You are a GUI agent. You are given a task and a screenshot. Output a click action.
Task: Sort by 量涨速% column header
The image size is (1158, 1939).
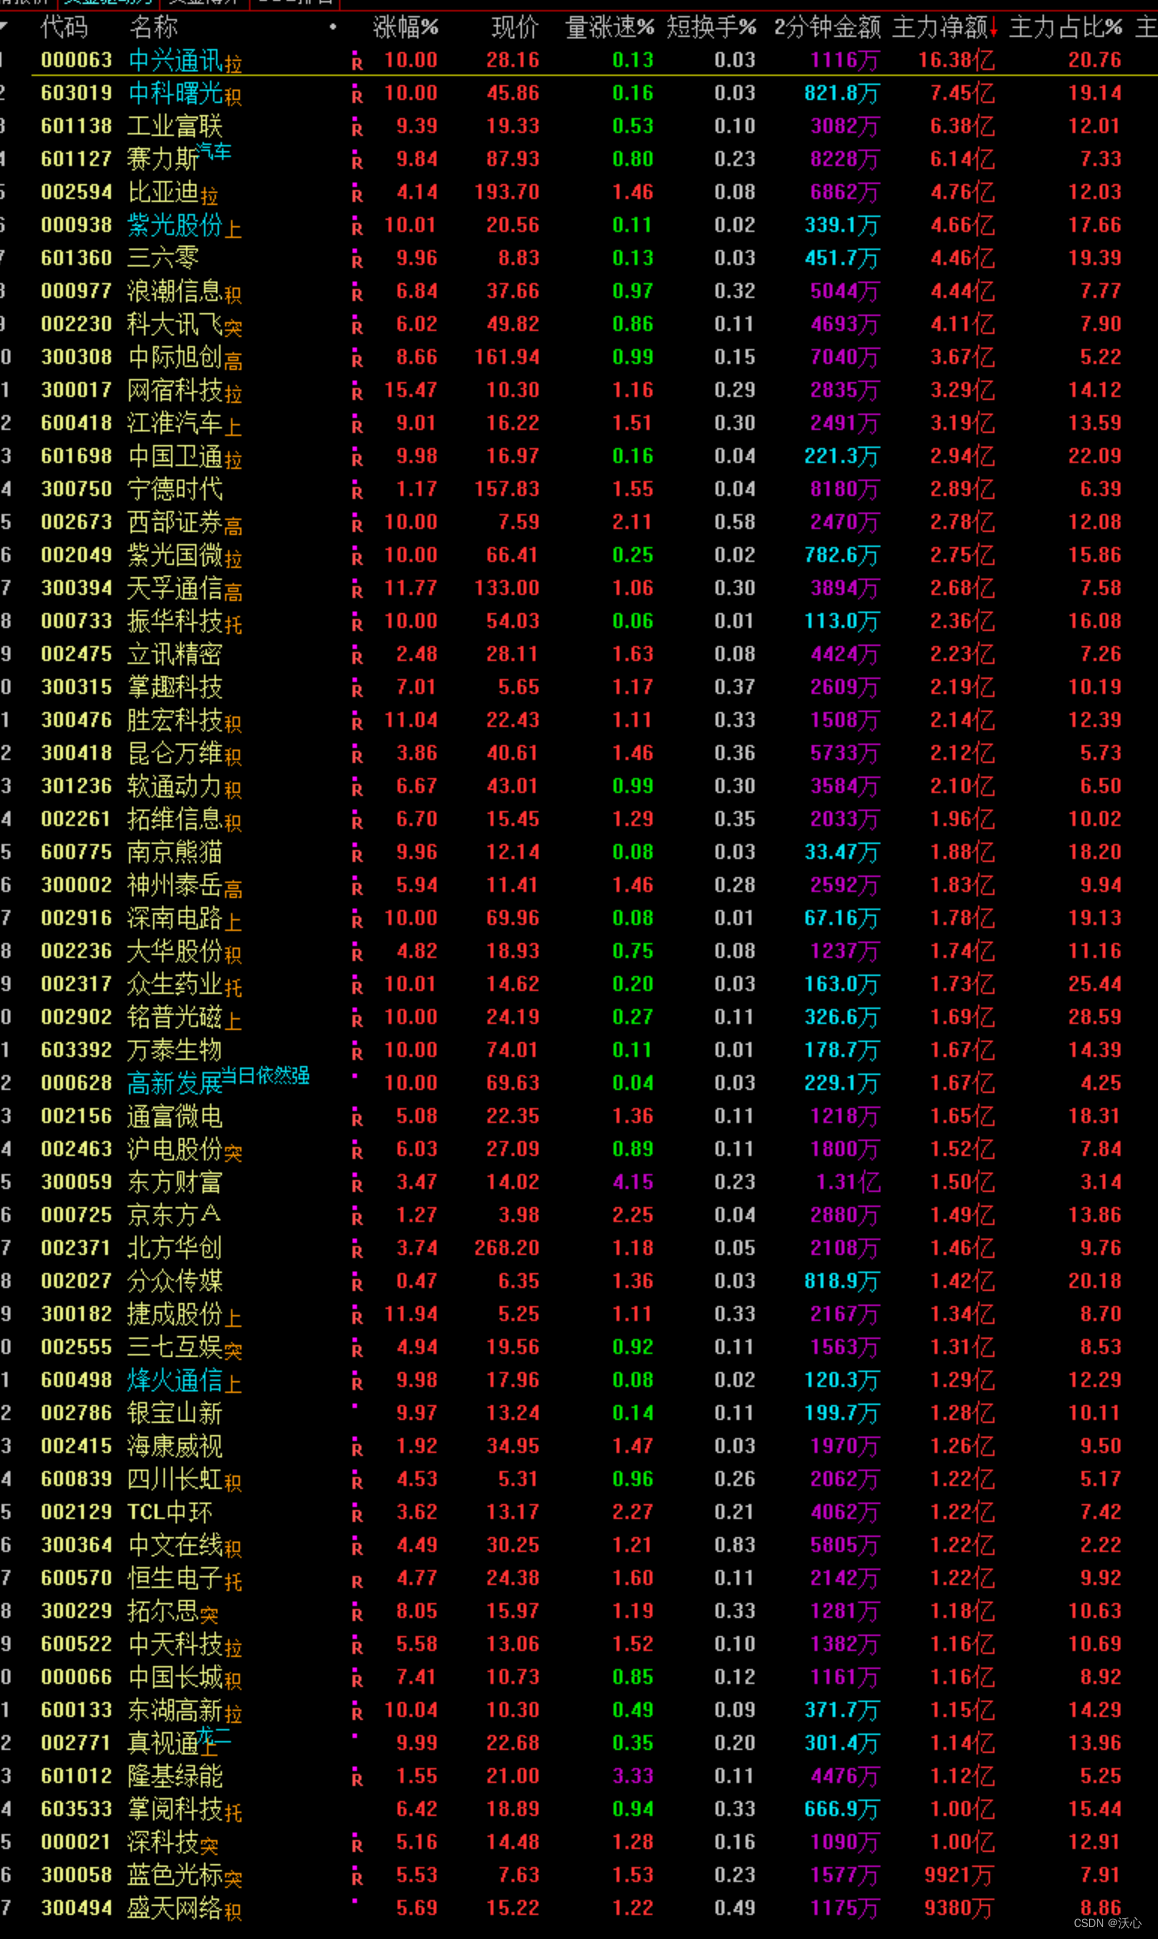click(x=610, y=27)
